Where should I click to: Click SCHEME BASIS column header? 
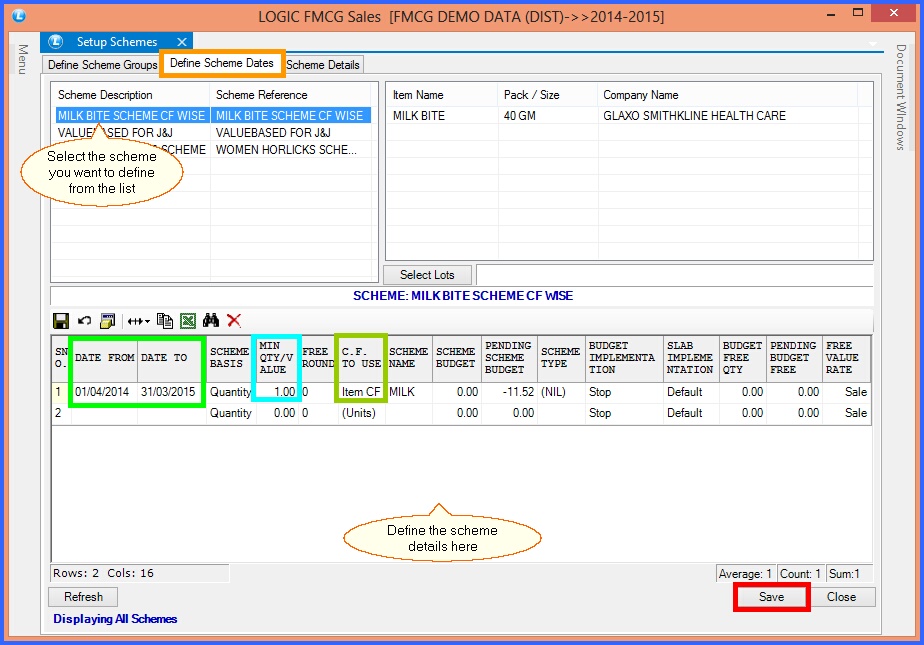[x=230, y=358]
